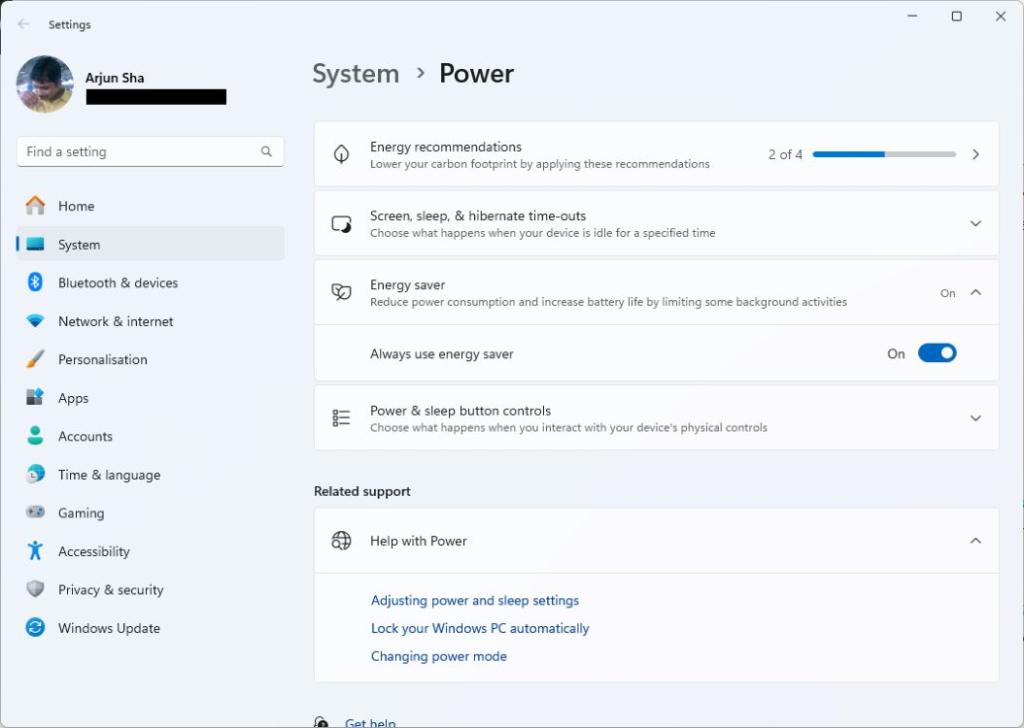1024x728 pixels.
Task: Click the search magnifier icon
Action: [x=266, y=151]
